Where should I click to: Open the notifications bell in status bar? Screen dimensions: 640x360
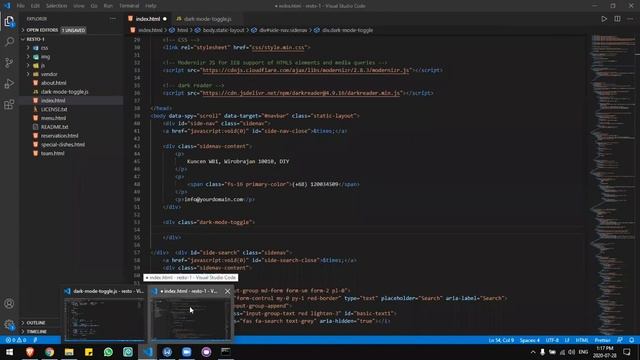[631, 340]
